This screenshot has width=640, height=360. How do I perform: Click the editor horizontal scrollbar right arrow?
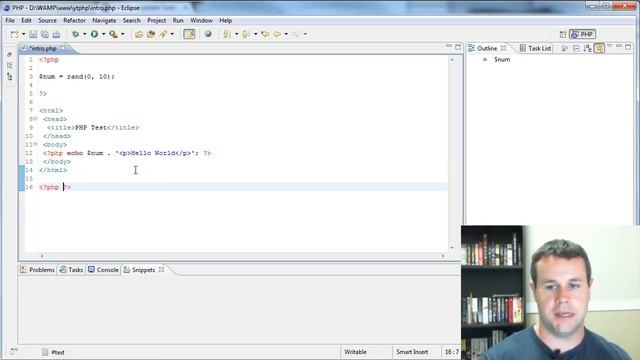coord(443,256)
